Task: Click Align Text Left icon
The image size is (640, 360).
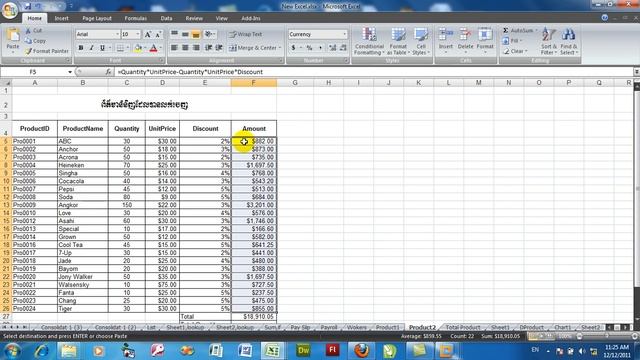Action: (x=174, y=48)
